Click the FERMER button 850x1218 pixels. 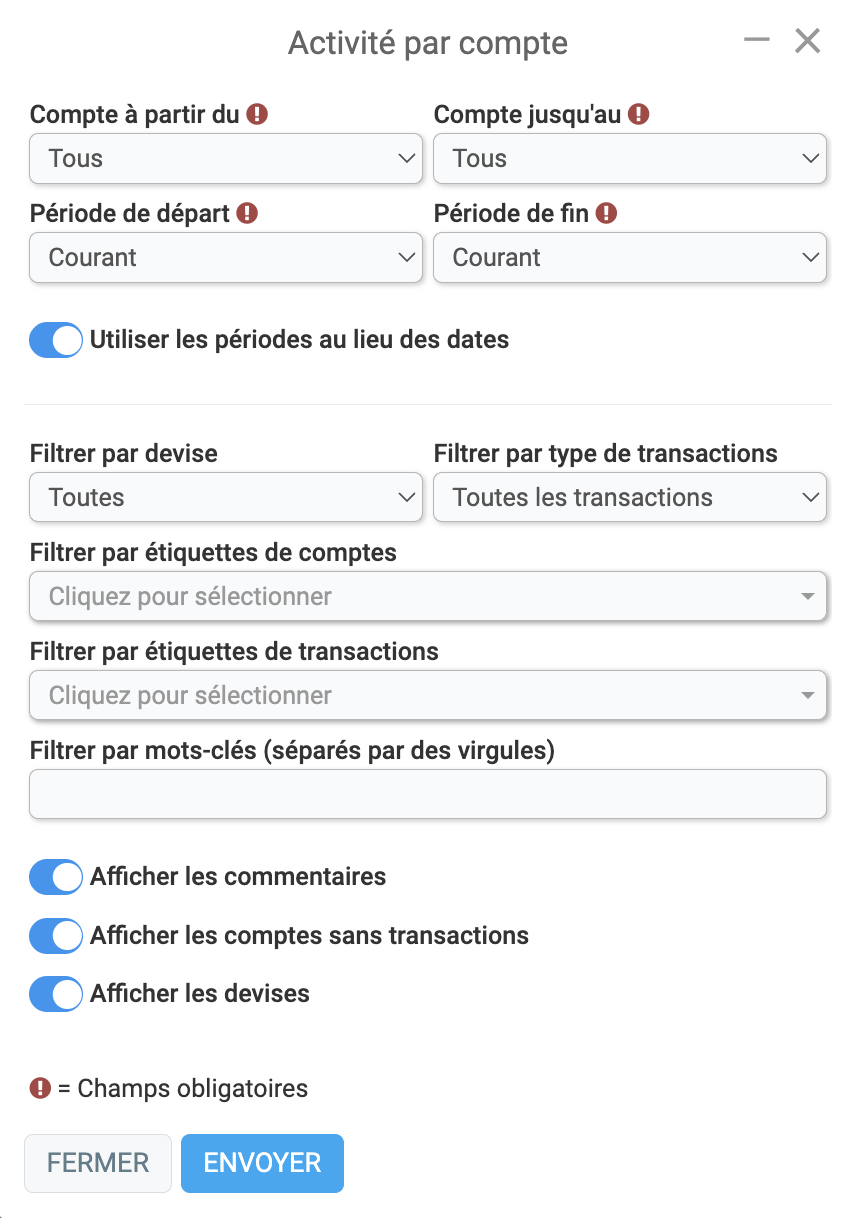98,1163
